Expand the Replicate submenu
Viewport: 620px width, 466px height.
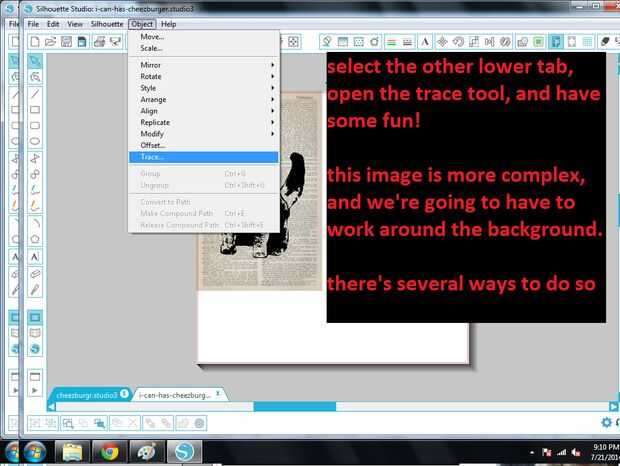tap(204, 122)
